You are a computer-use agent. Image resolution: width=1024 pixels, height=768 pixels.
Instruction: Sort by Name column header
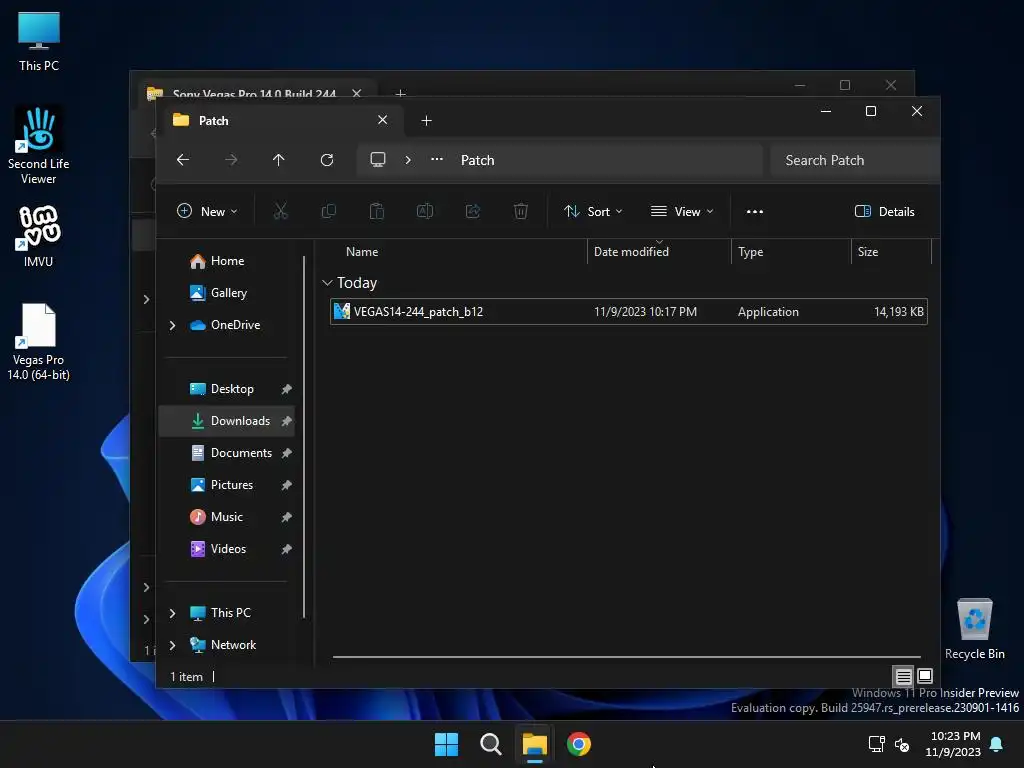click(362, 252)
